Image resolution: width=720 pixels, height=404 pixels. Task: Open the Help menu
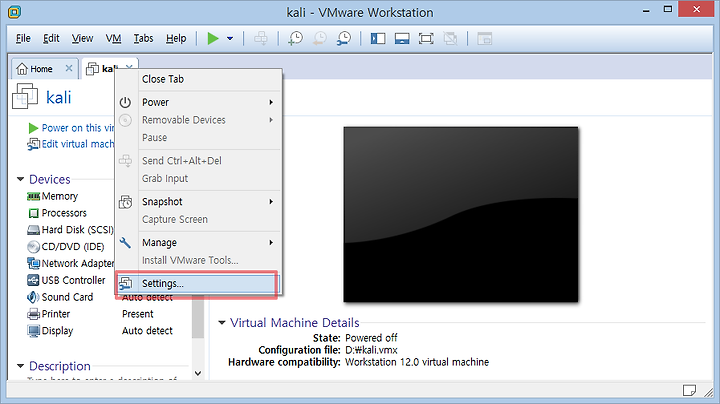click(176, 39)
